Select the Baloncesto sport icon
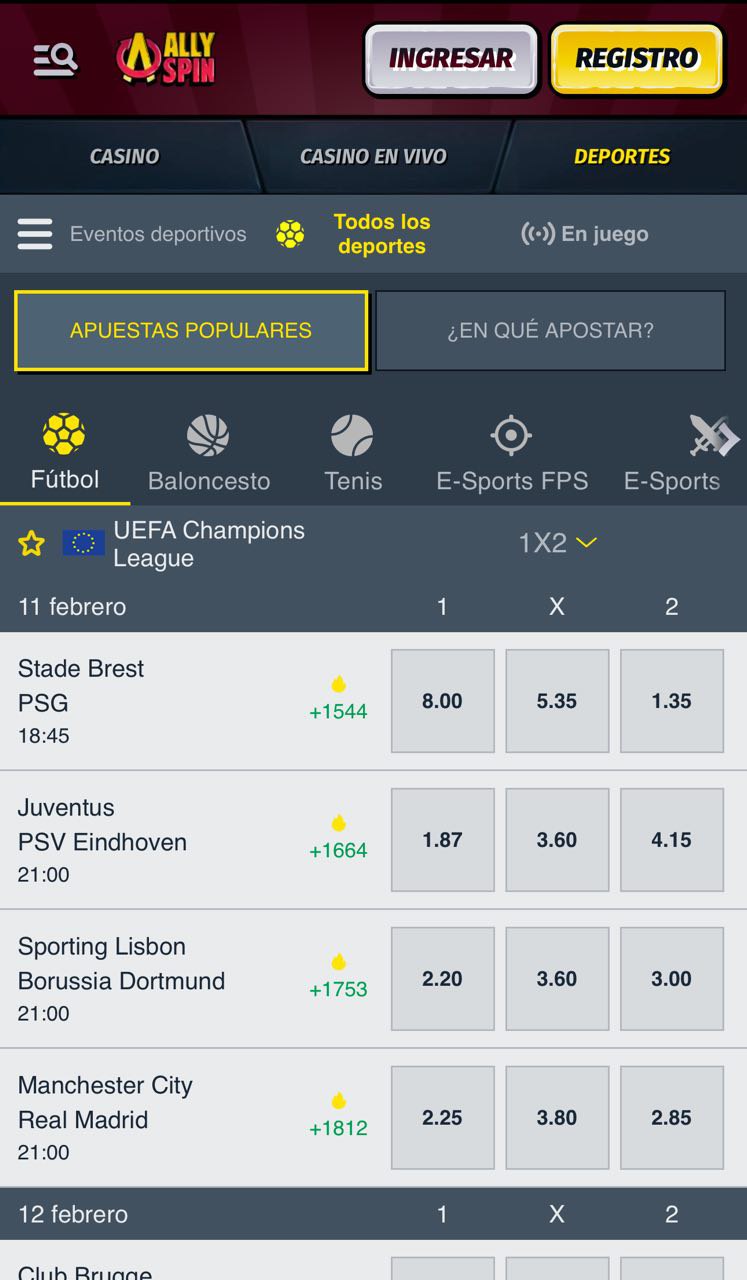 pyautogui.click(x=208, y=436)
